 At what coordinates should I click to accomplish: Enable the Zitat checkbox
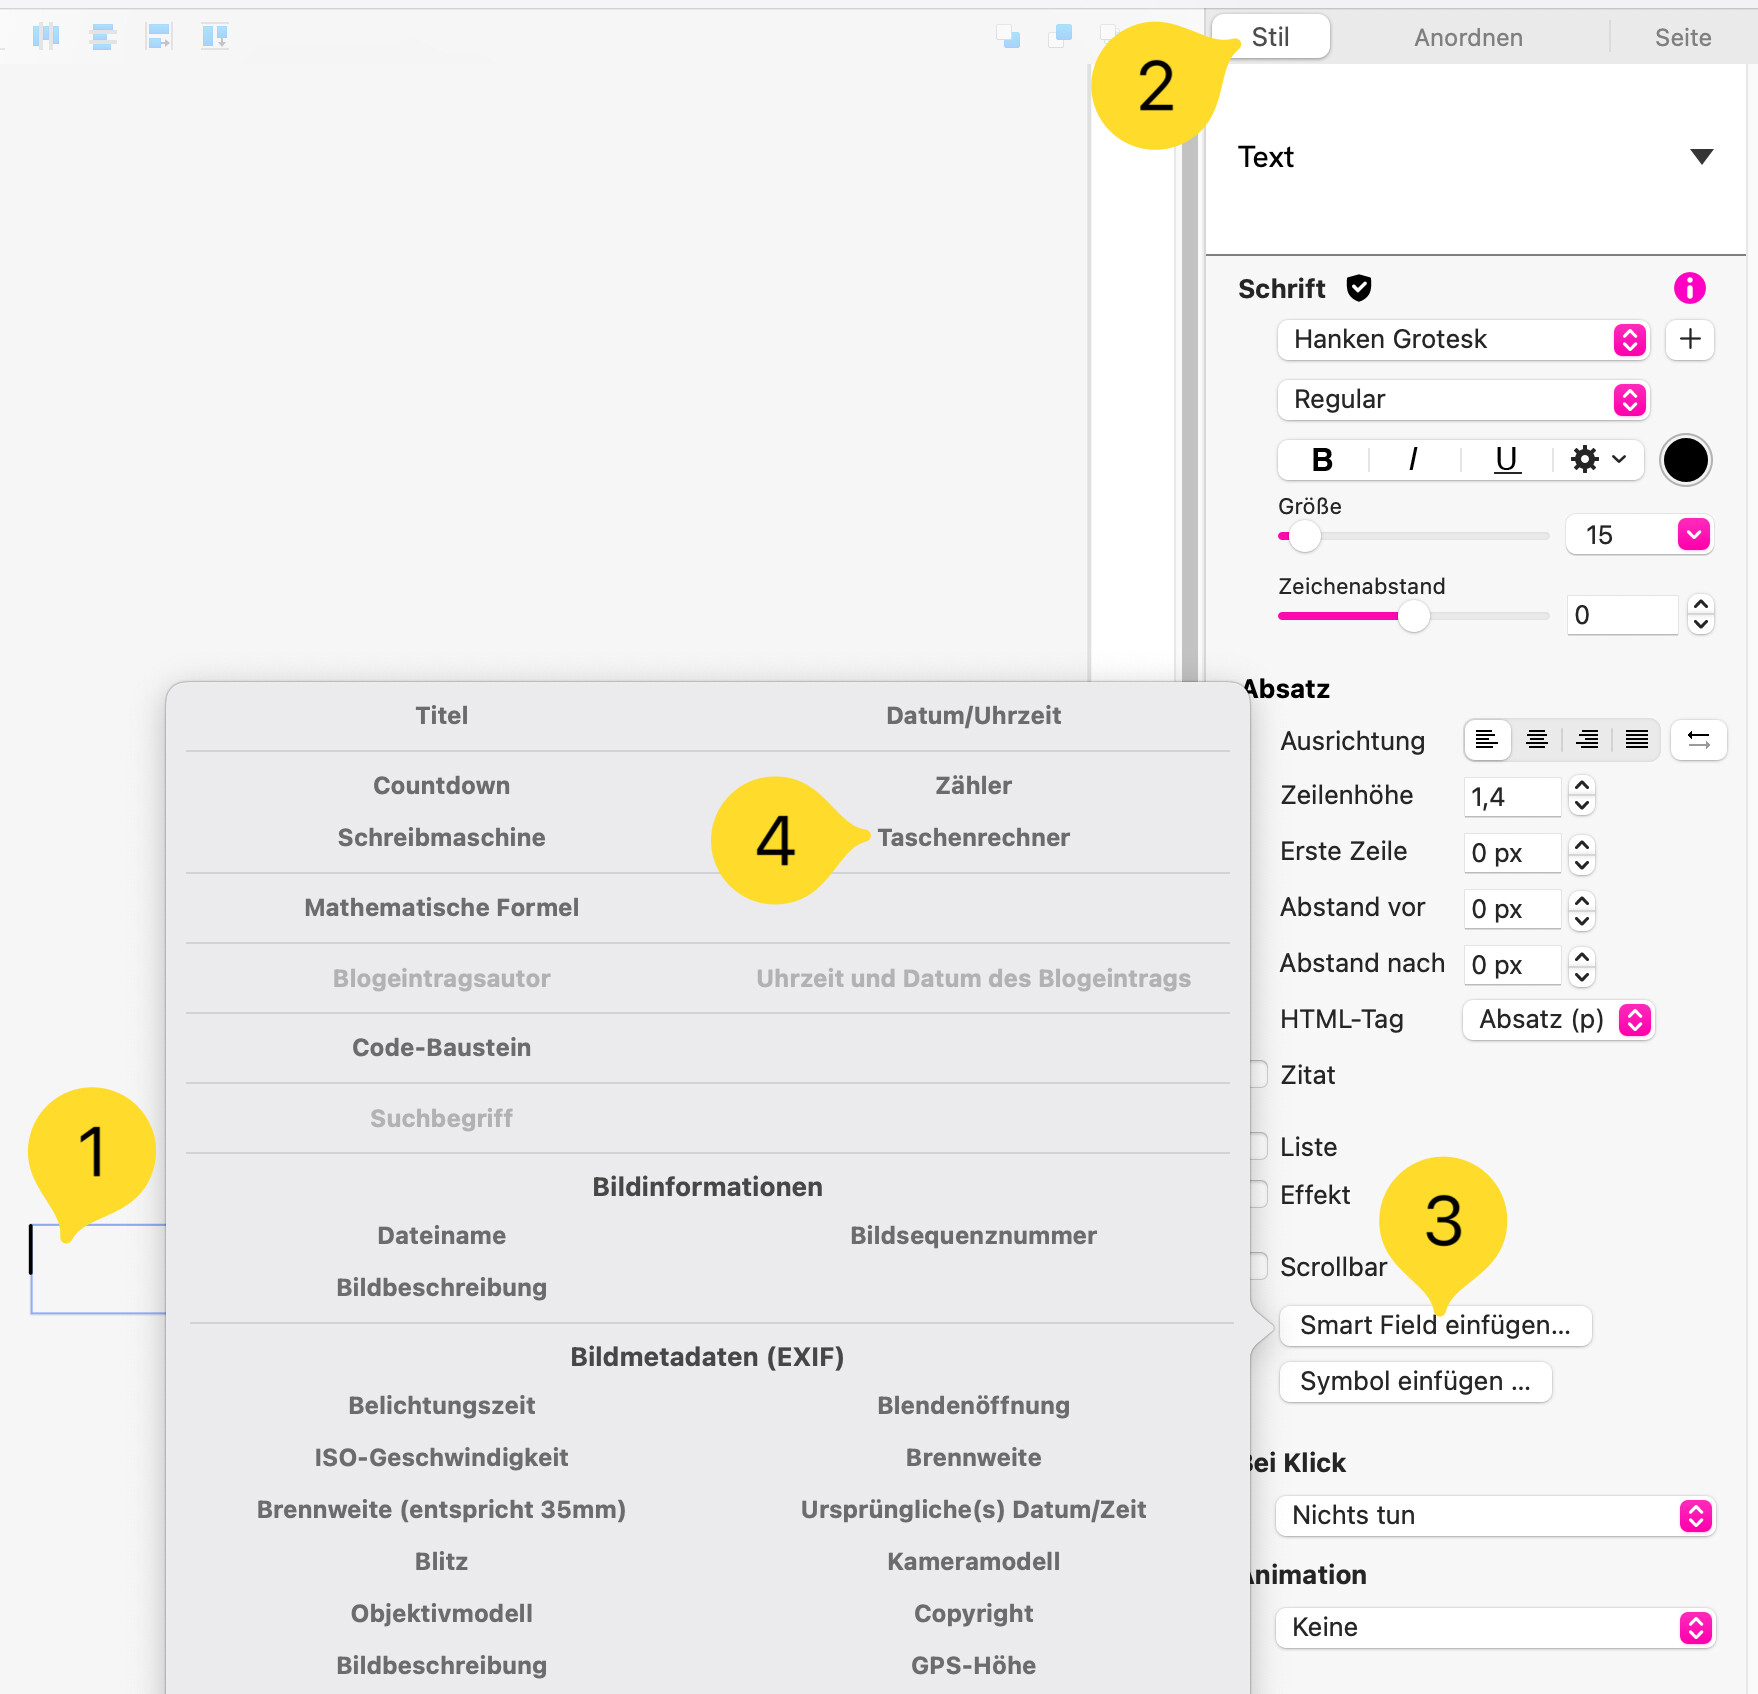[1258, 1074]
